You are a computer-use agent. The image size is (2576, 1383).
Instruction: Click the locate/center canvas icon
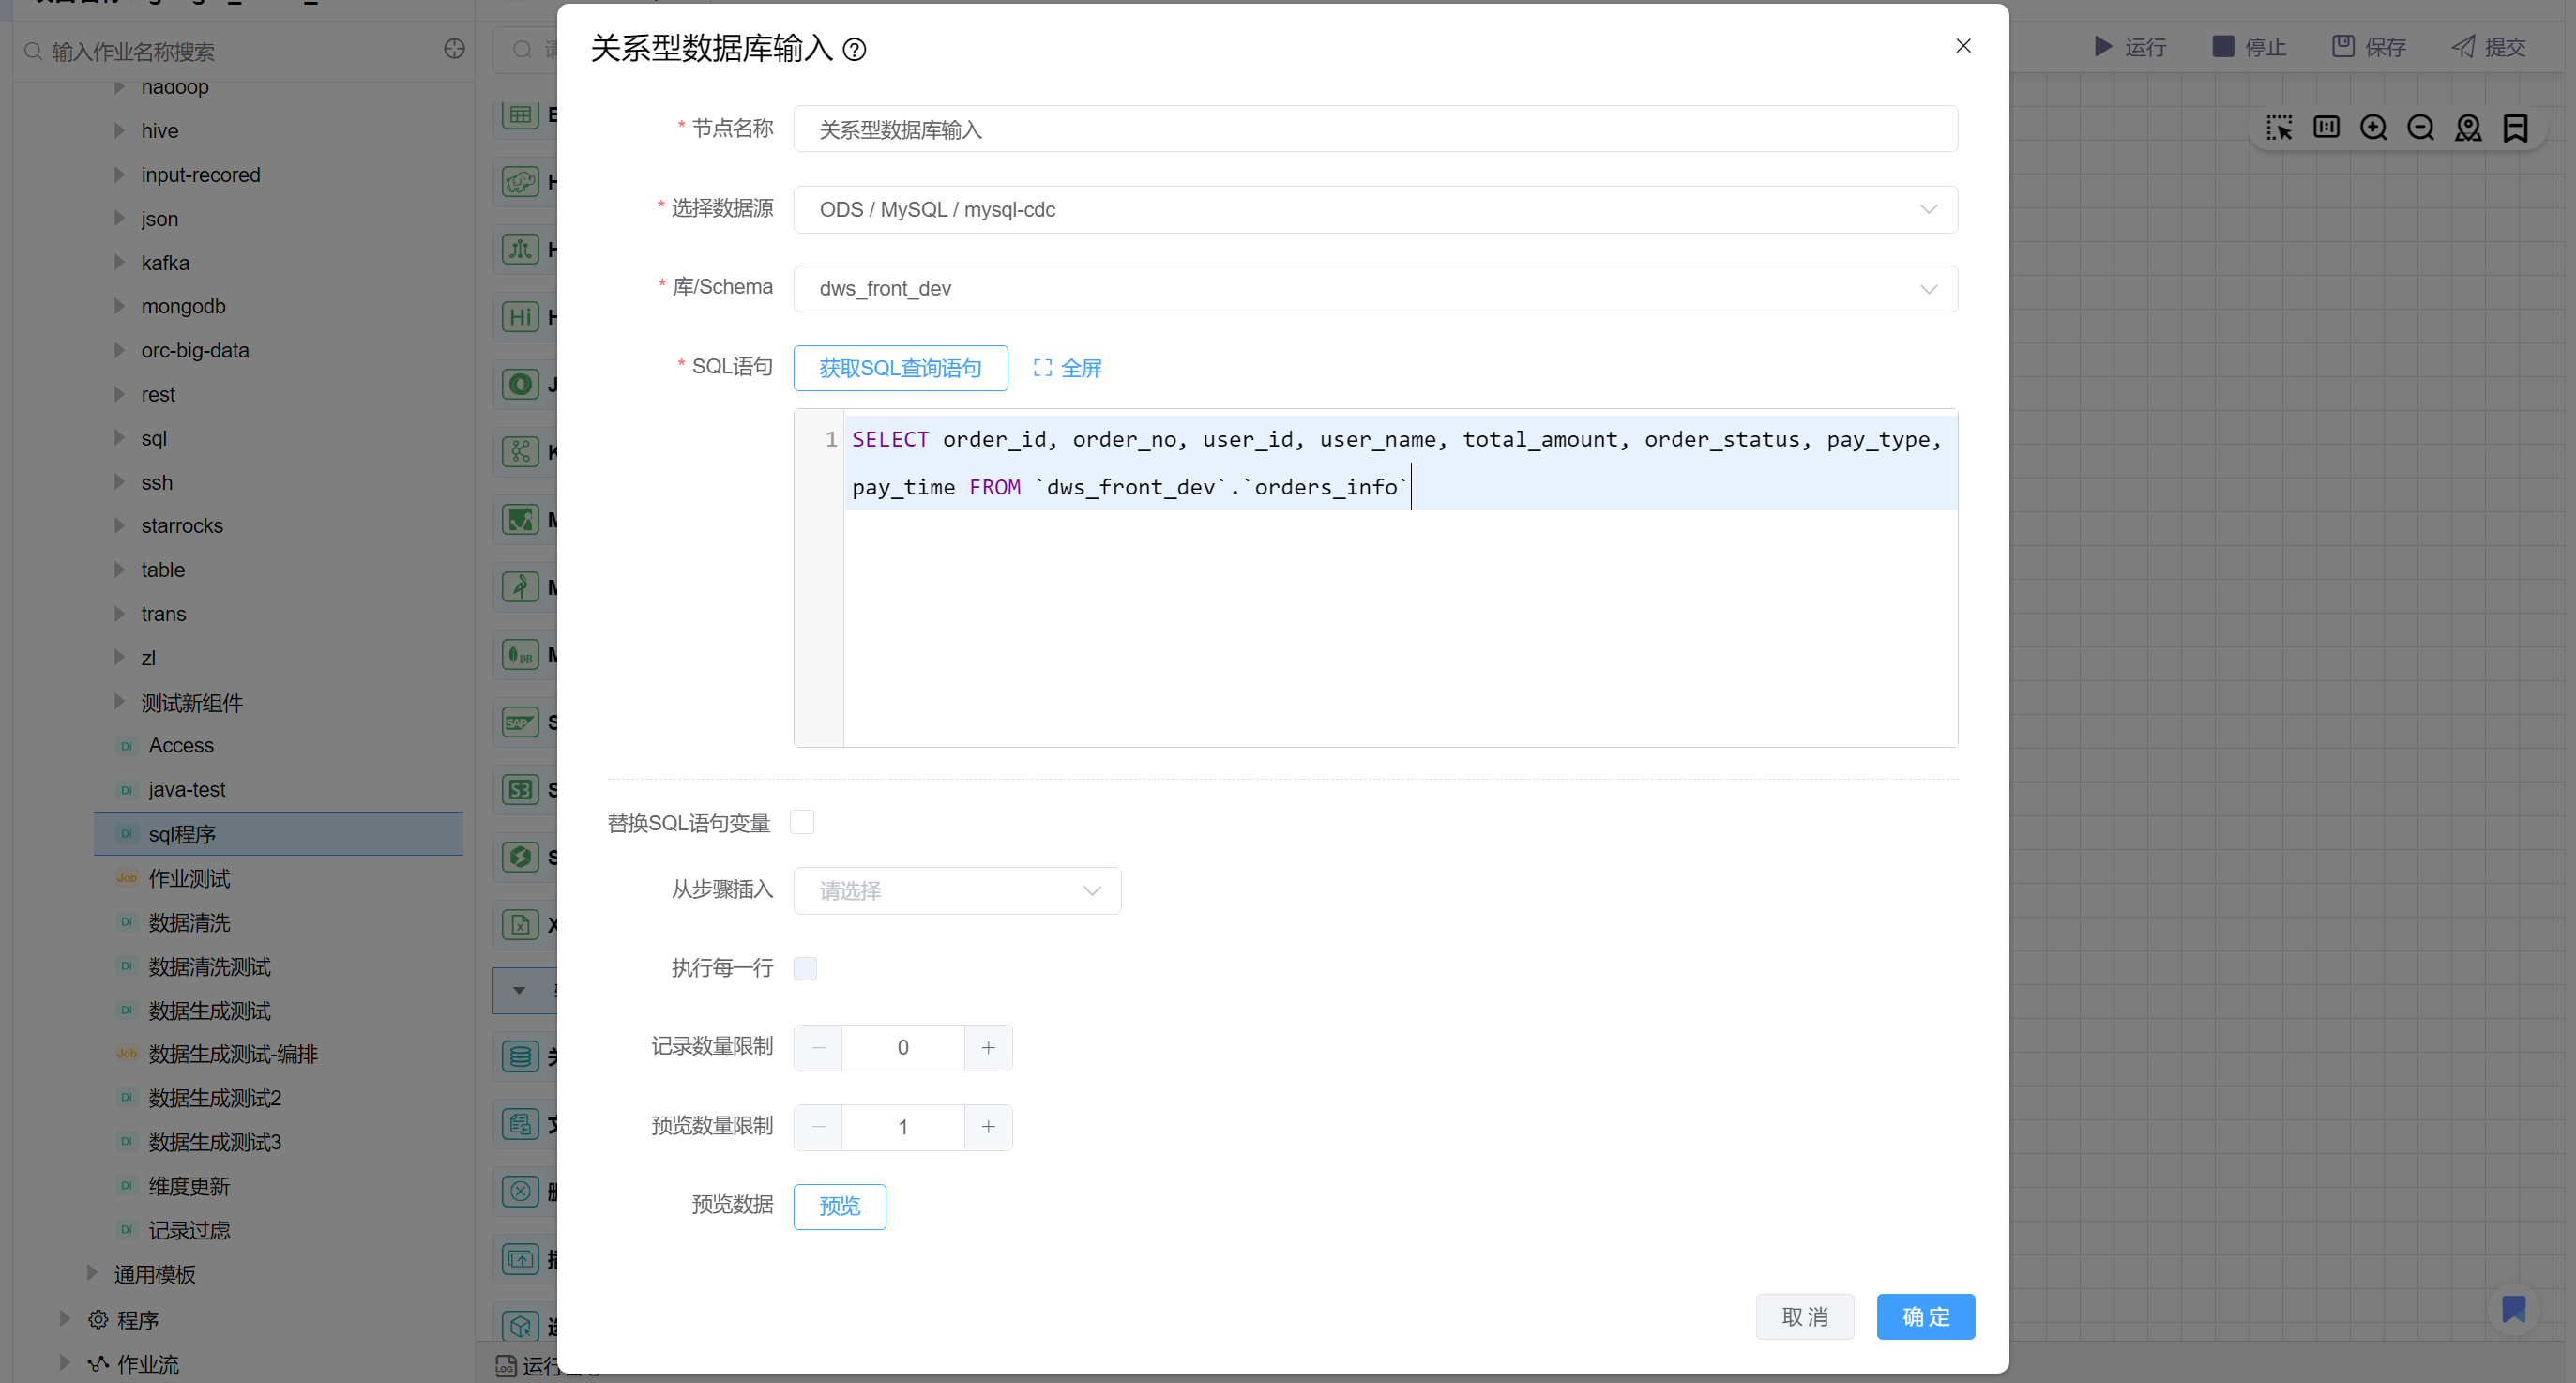click(2468, 128)
